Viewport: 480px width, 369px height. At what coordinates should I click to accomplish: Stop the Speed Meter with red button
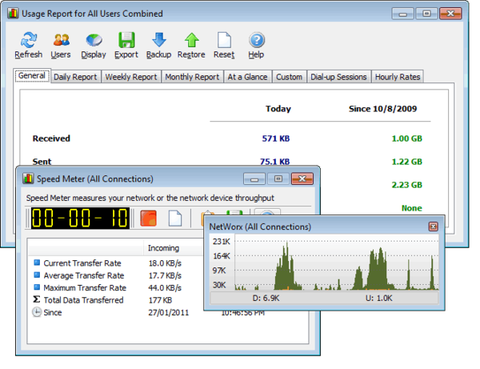148,218
